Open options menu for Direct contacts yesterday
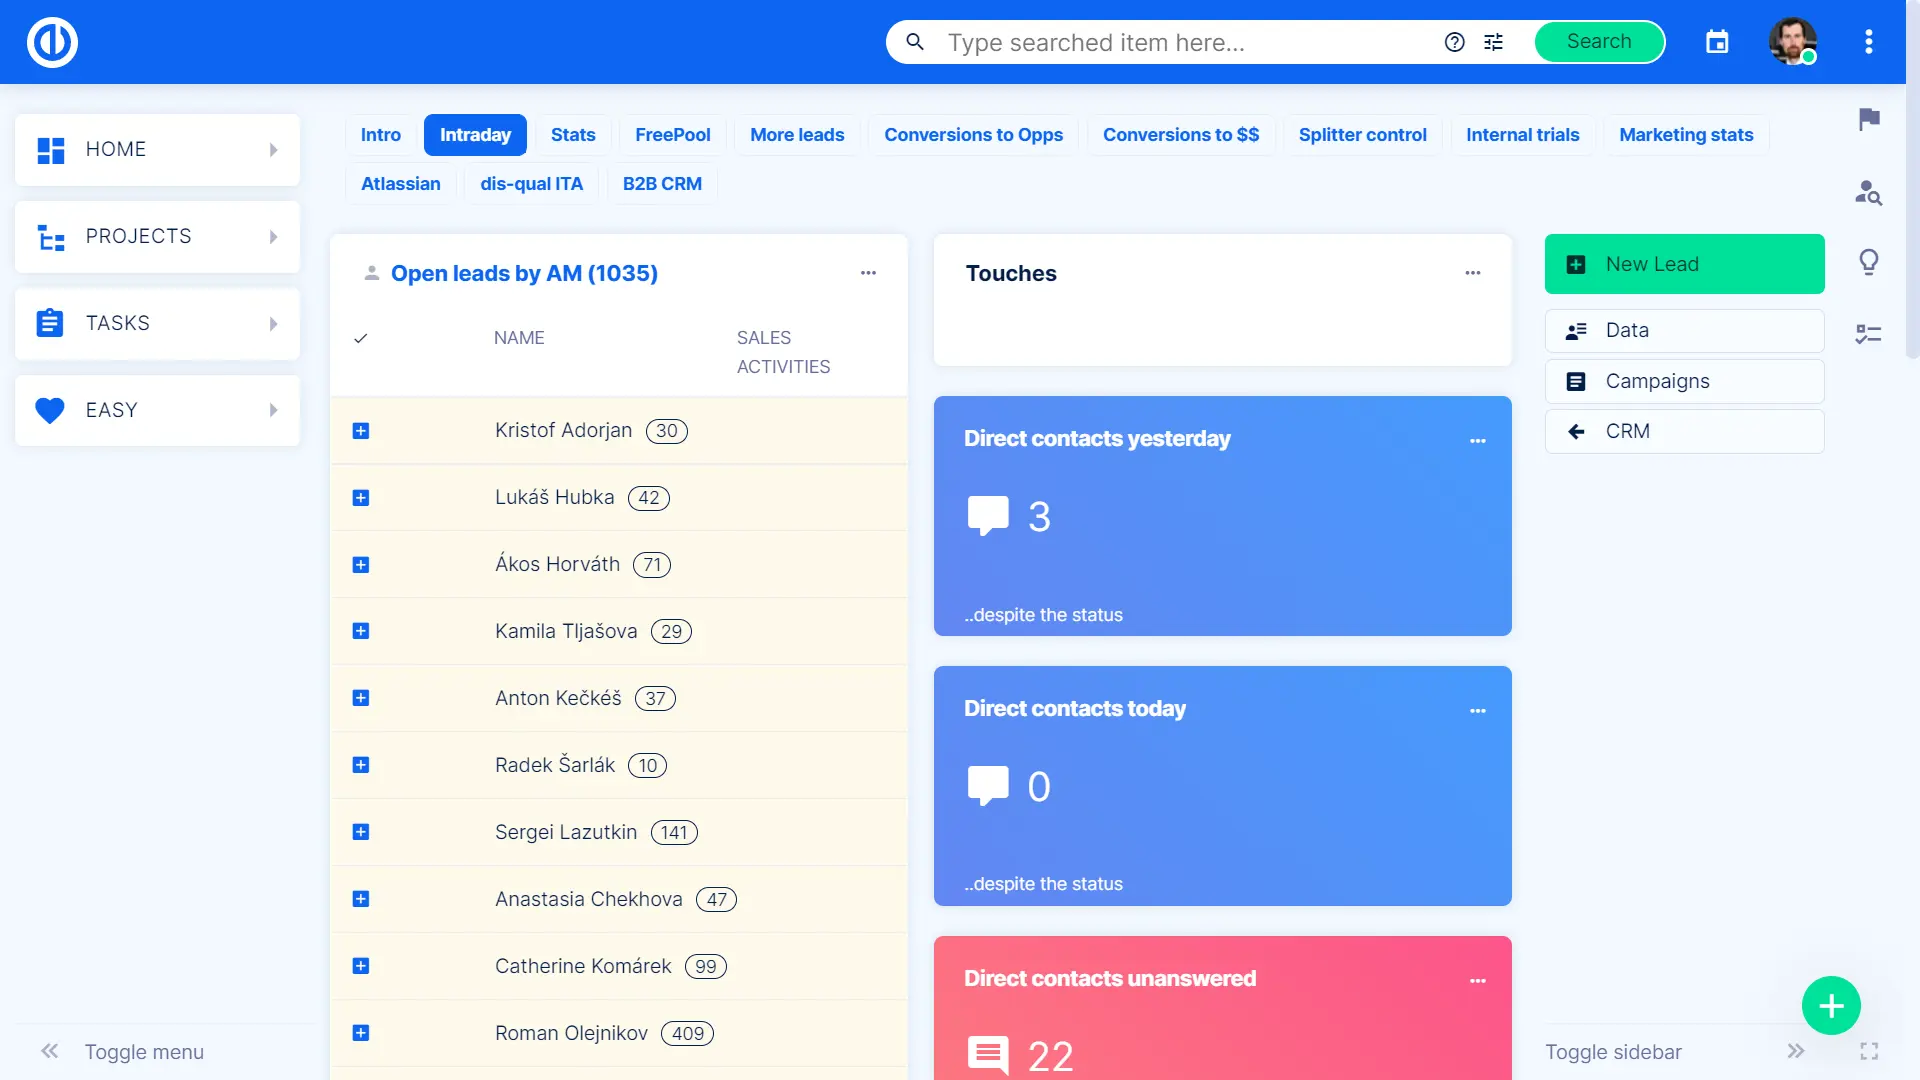Viewport: 1920px width, 1080px height. tap(1477, 441)
